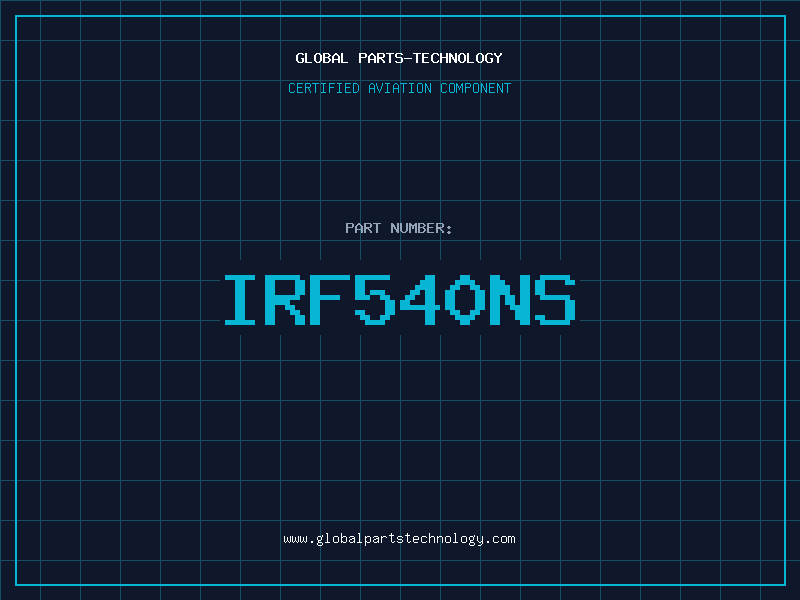Viewport: 800px width, 600px height.
Task: Select the digit 5 in the part number
Action: pyautogui.click(x=376, y=299)
